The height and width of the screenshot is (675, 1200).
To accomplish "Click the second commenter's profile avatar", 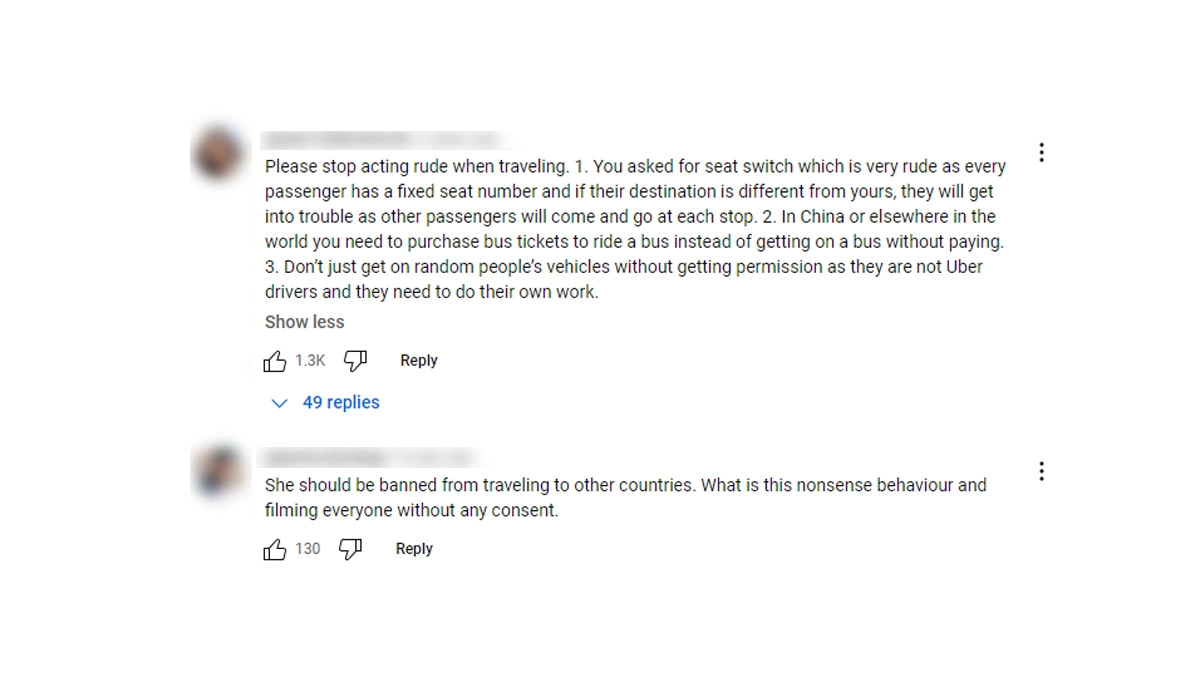I will (x=218, y=471).
